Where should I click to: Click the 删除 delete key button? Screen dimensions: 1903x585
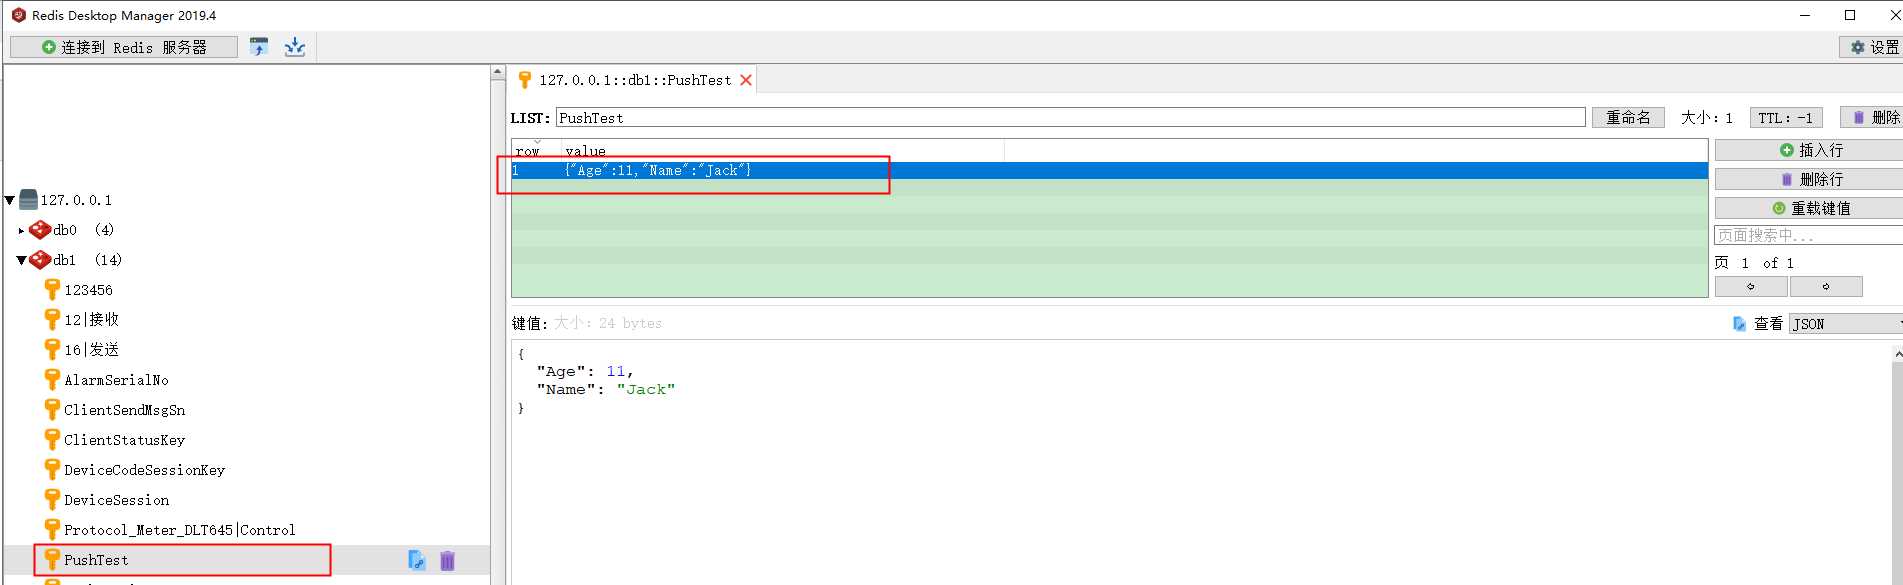1871,118
